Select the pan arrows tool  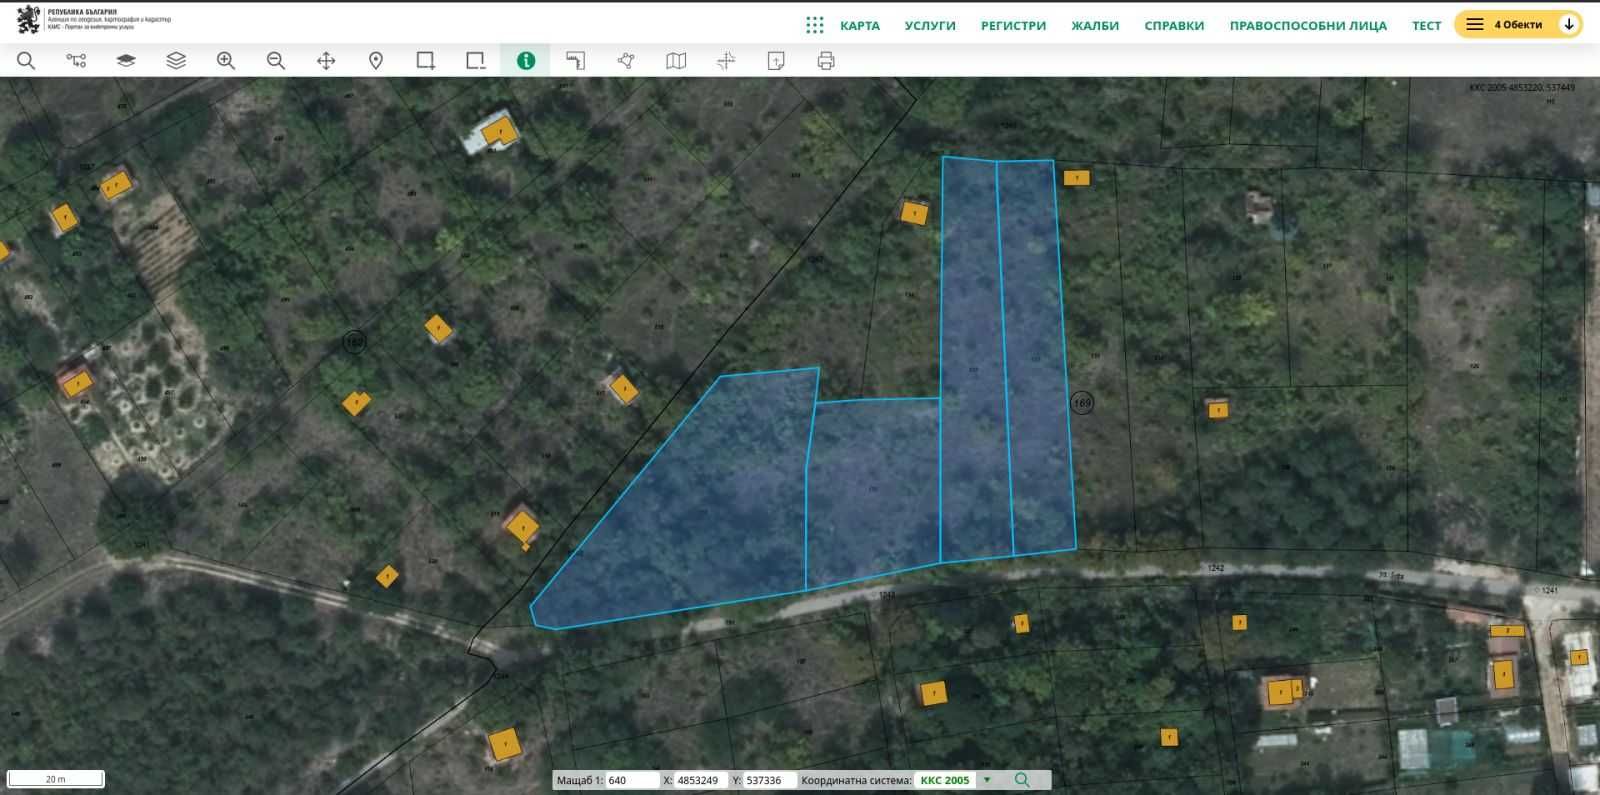326,61
